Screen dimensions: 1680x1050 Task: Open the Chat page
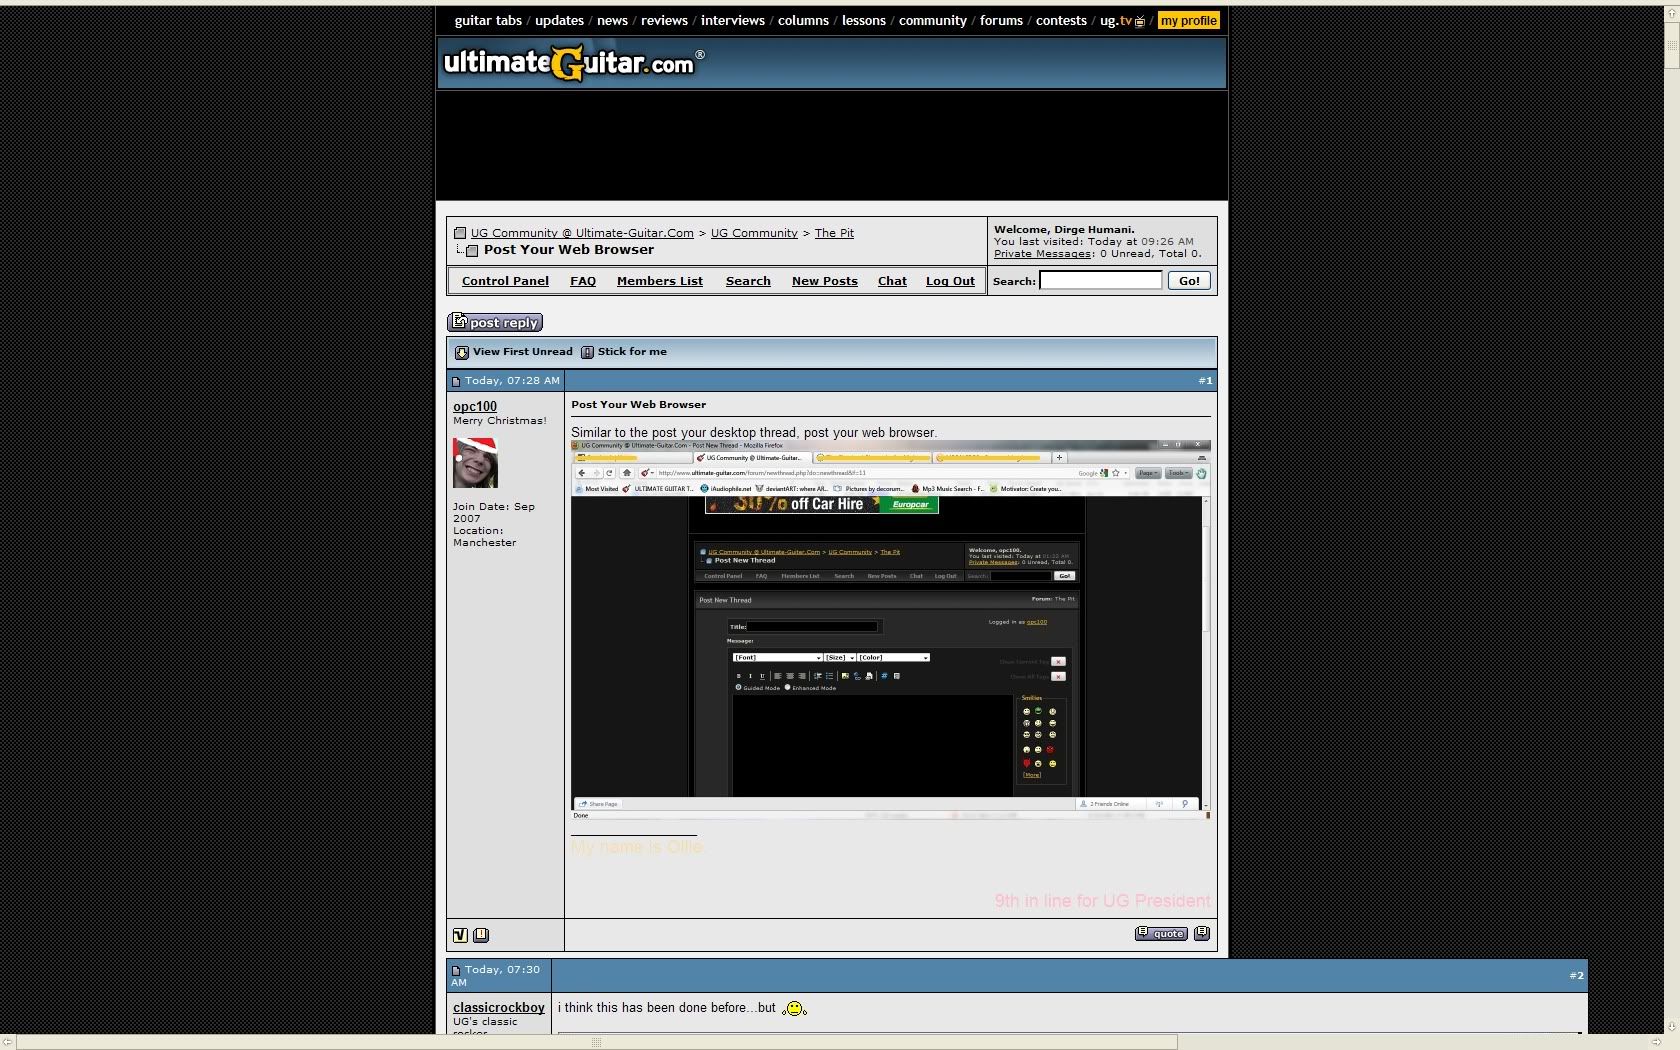click(892, 281)
